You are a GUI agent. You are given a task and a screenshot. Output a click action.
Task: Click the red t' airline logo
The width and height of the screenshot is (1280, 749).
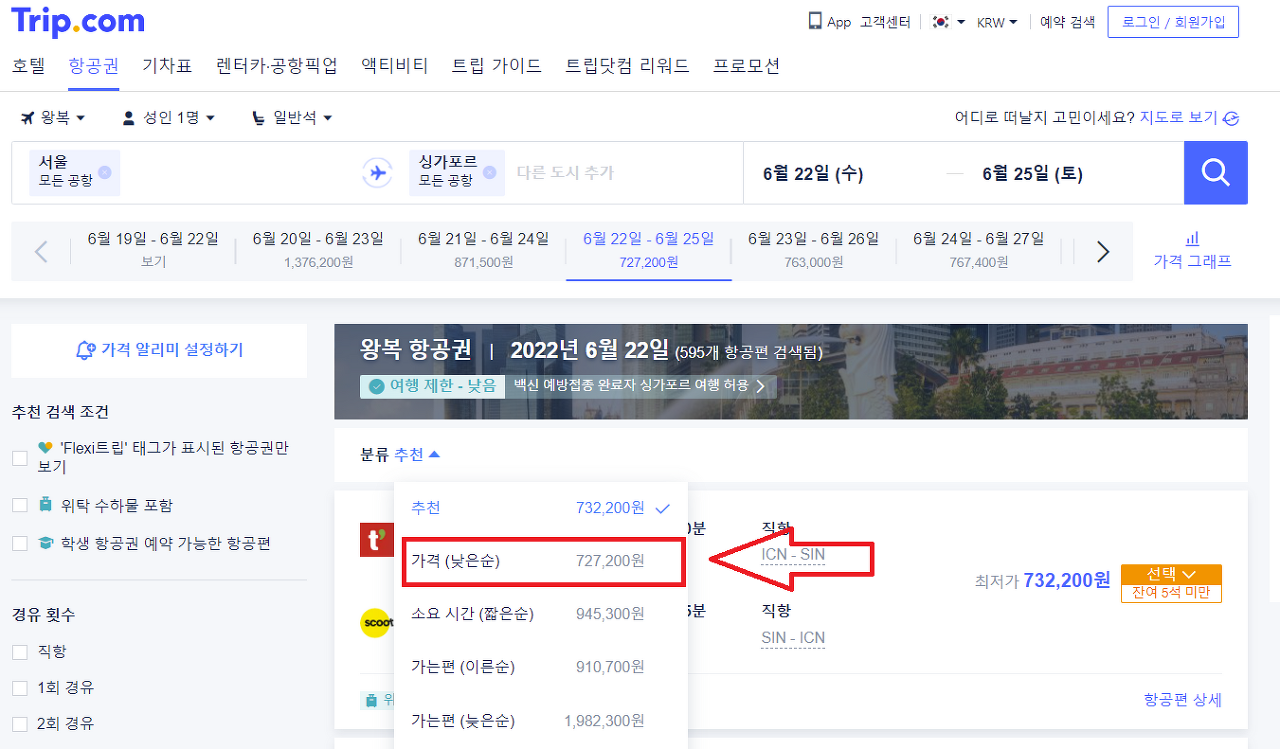[376, 538]
